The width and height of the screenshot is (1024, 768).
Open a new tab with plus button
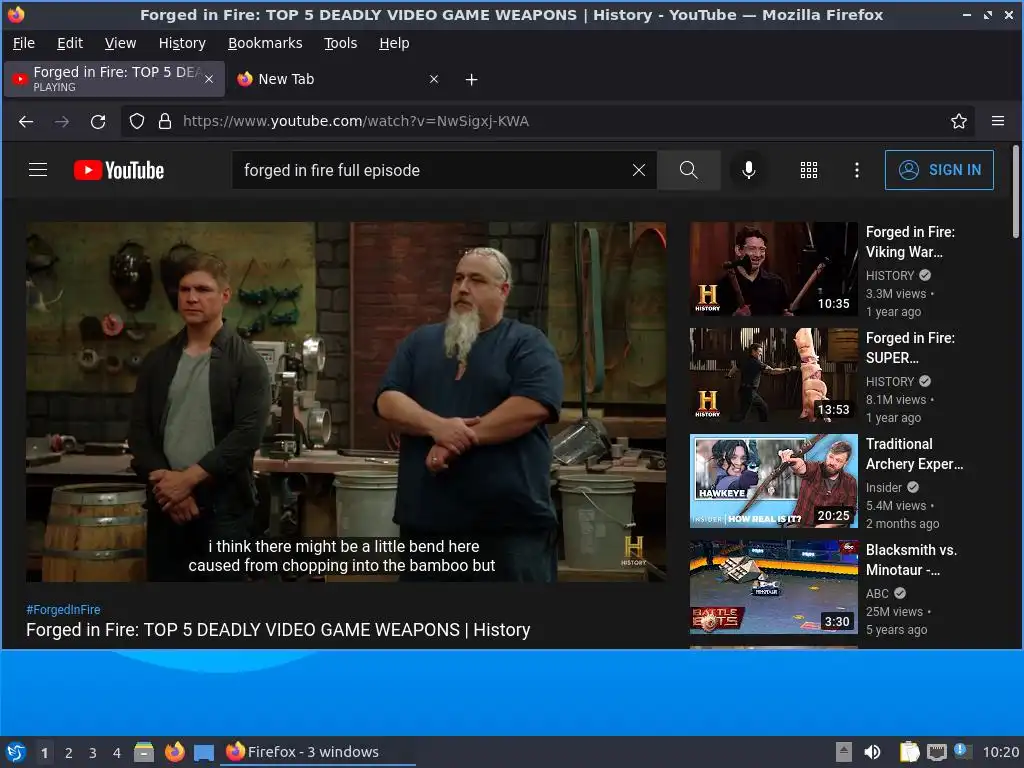point(472,80)
